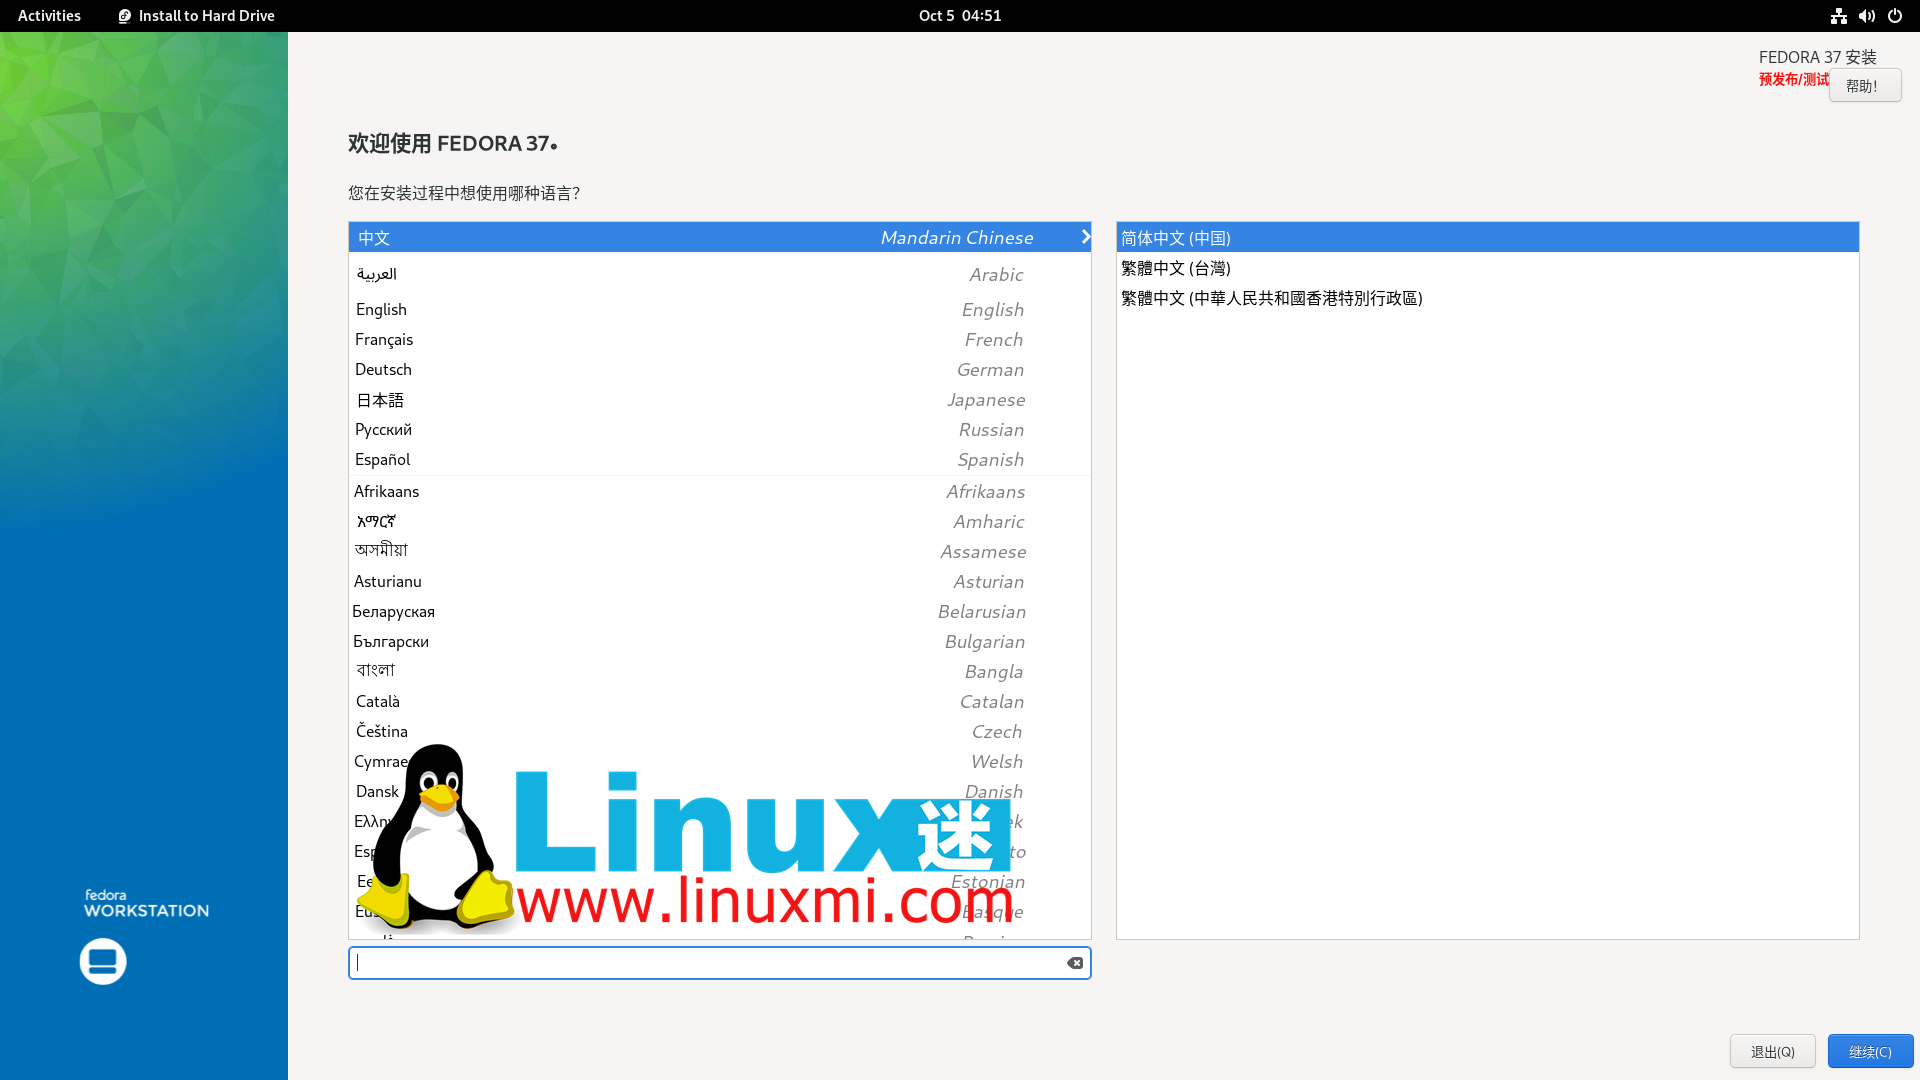Click the 退出(Q) quit button
Screen dimensions: 1920x1080
1773,1051
